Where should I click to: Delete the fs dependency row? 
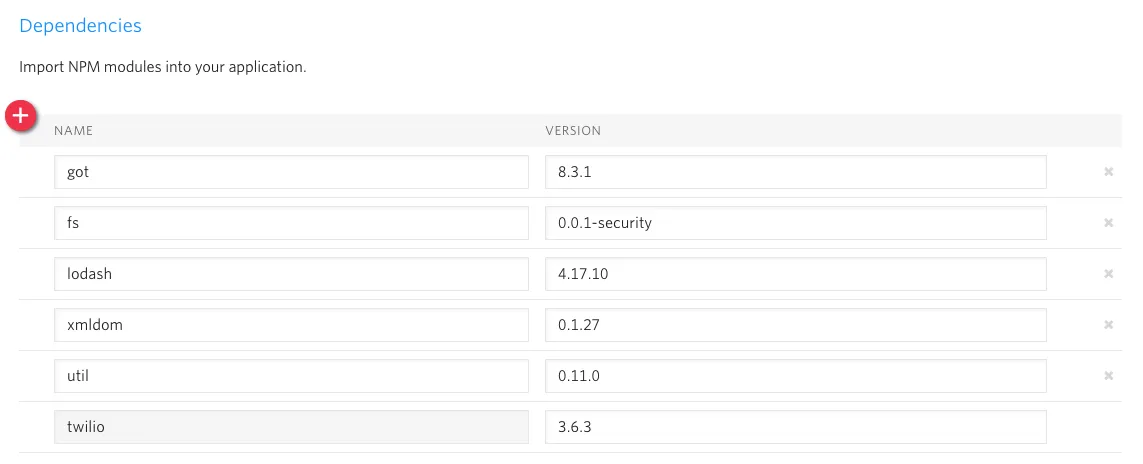tap(1108, 223)
